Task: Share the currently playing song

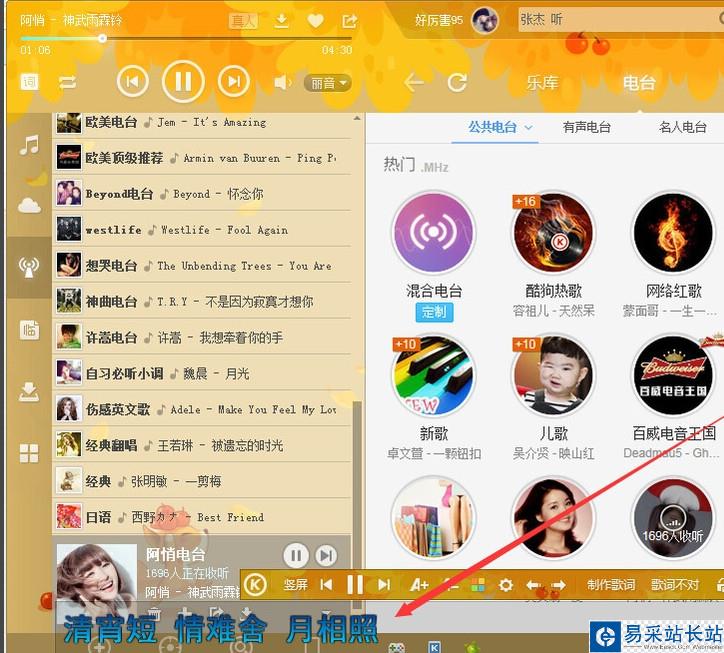Action: pyautogui.click(x=350, y=20)
